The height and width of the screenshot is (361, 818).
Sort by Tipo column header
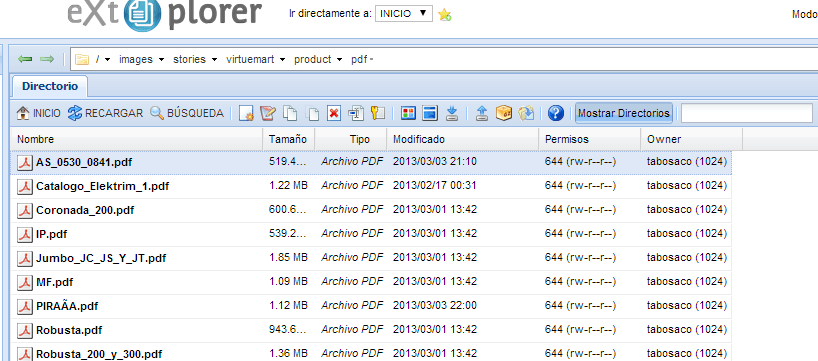pos(351,139)
